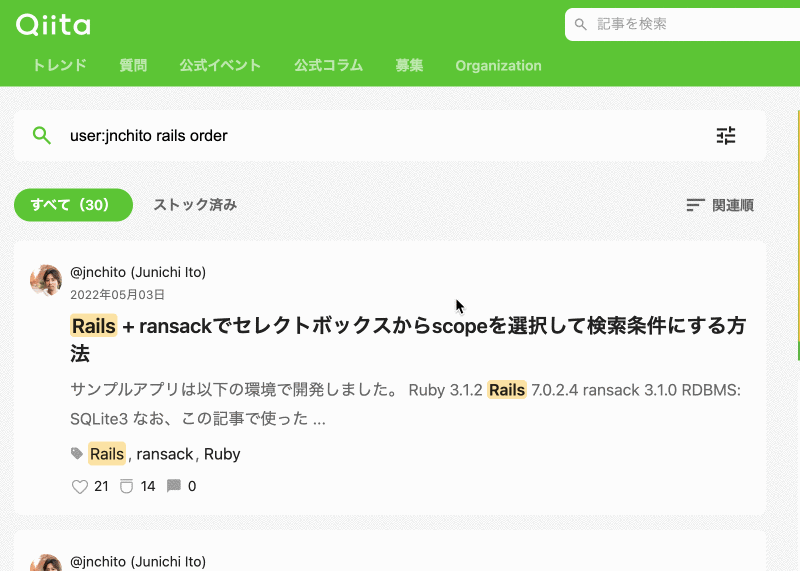The width and height of the screenshot is (800, 571).
Task: Open the search filter sliders icon
Action: click(x=726, y=135)
